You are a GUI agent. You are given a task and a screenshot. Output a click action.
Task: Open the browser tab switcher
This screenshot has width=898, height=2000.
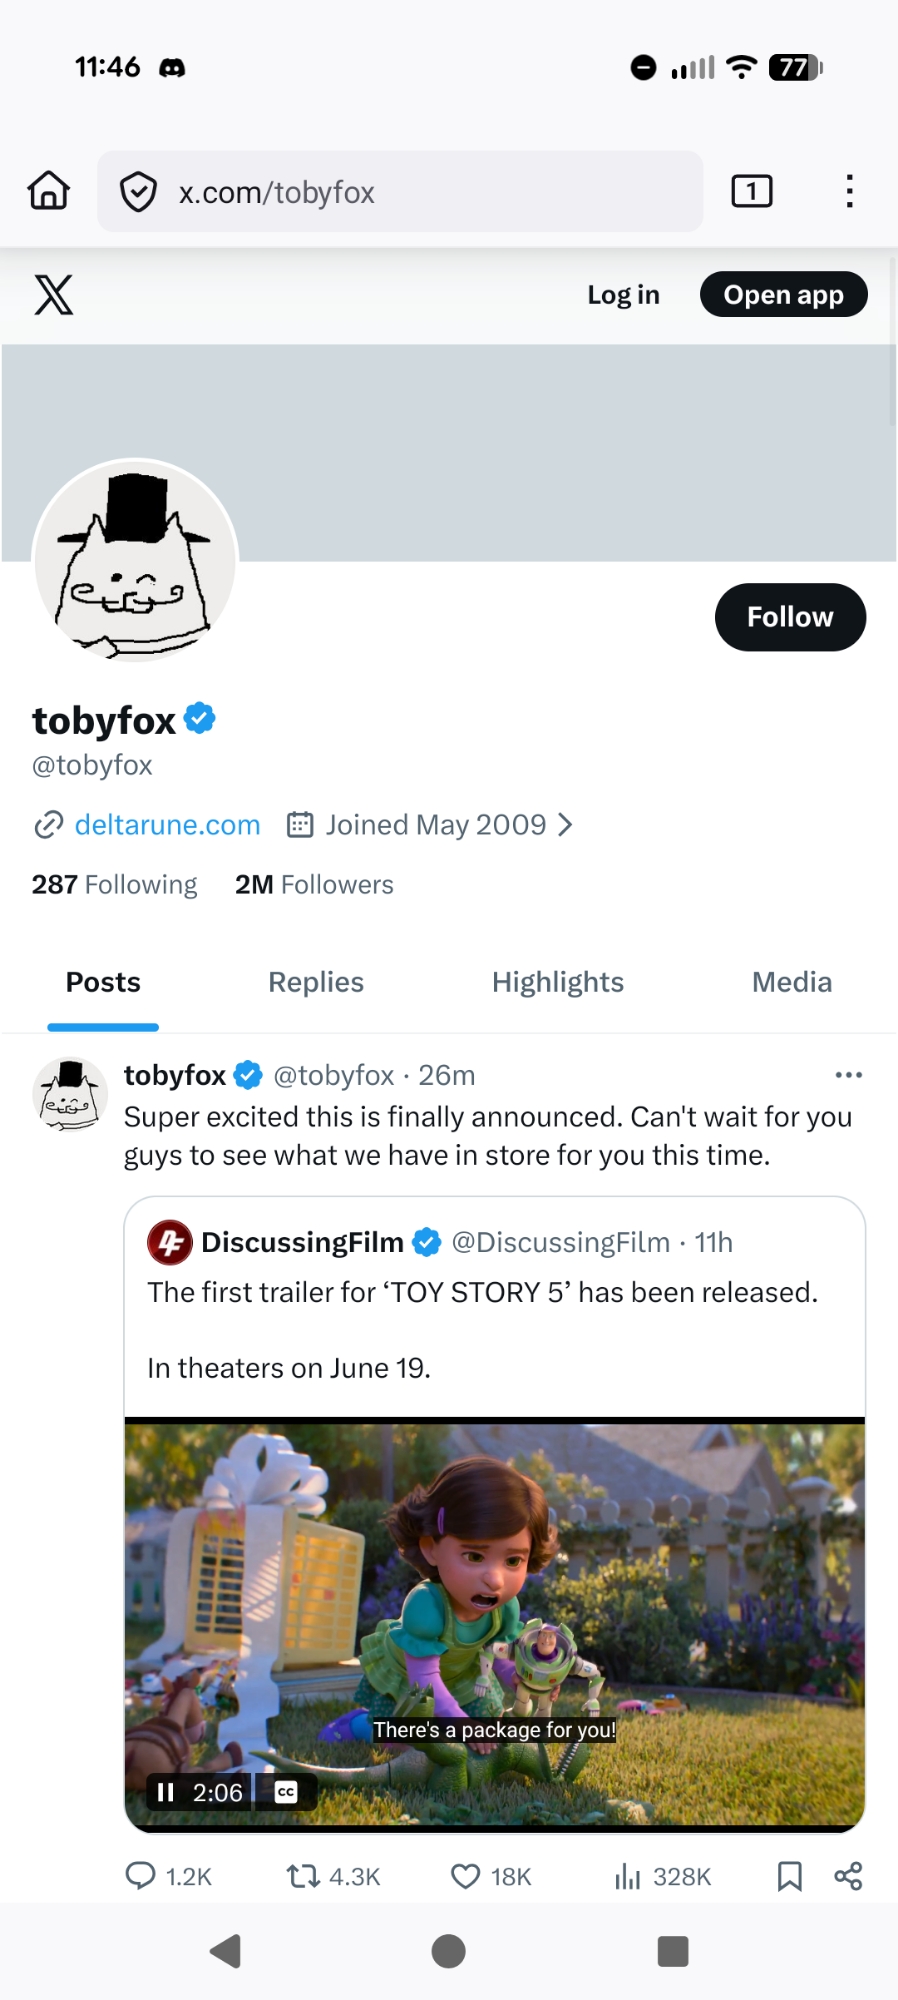[751, 190]
